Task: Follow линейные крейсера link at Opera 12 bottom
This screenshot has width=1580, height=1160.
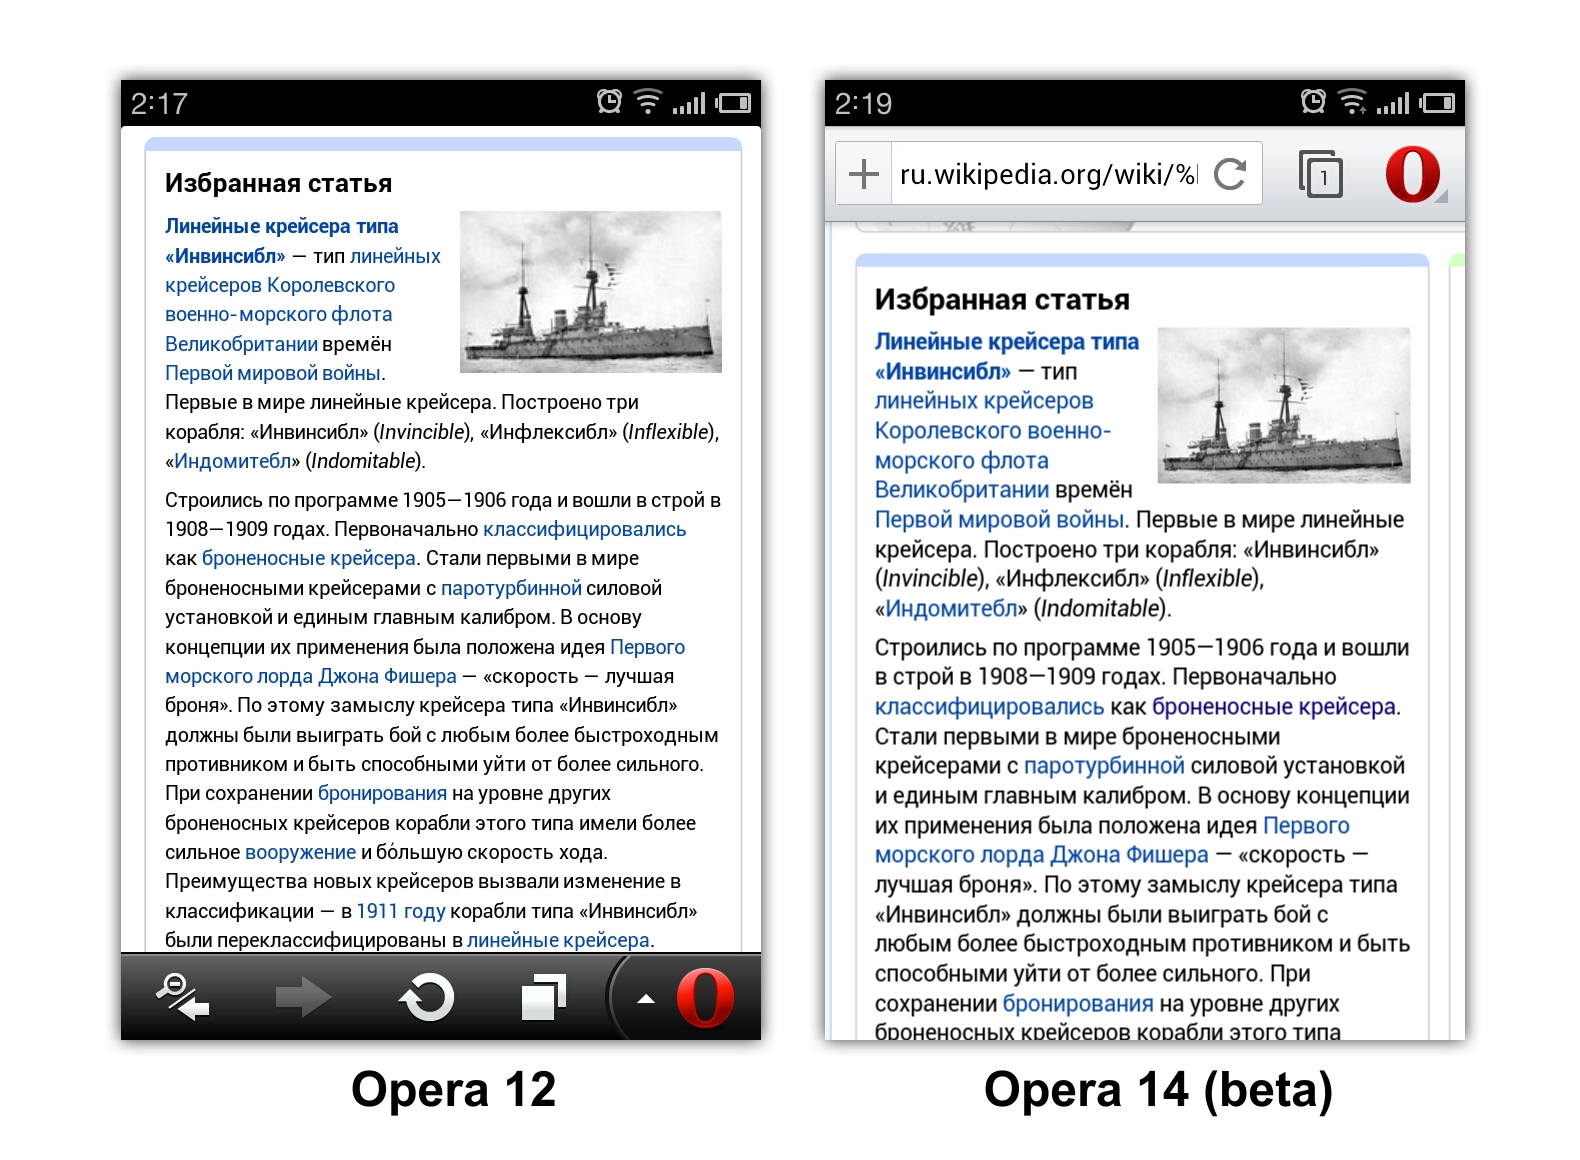Action: 558,940
